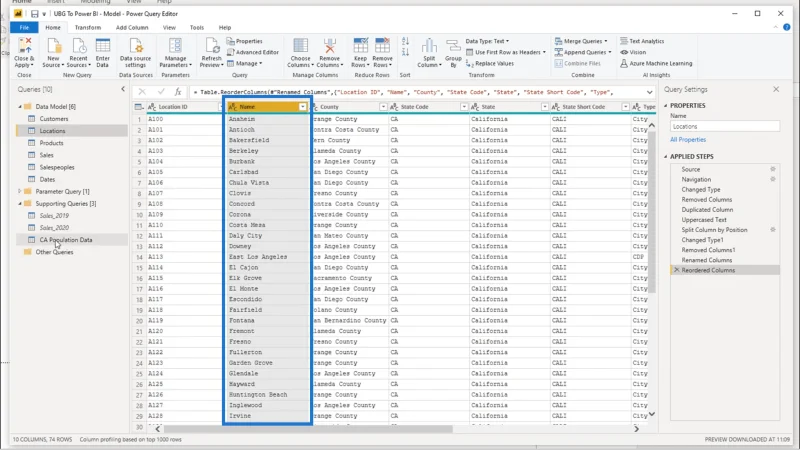
Task: Cancel the formula with the X icon
Action: point(142,92)
